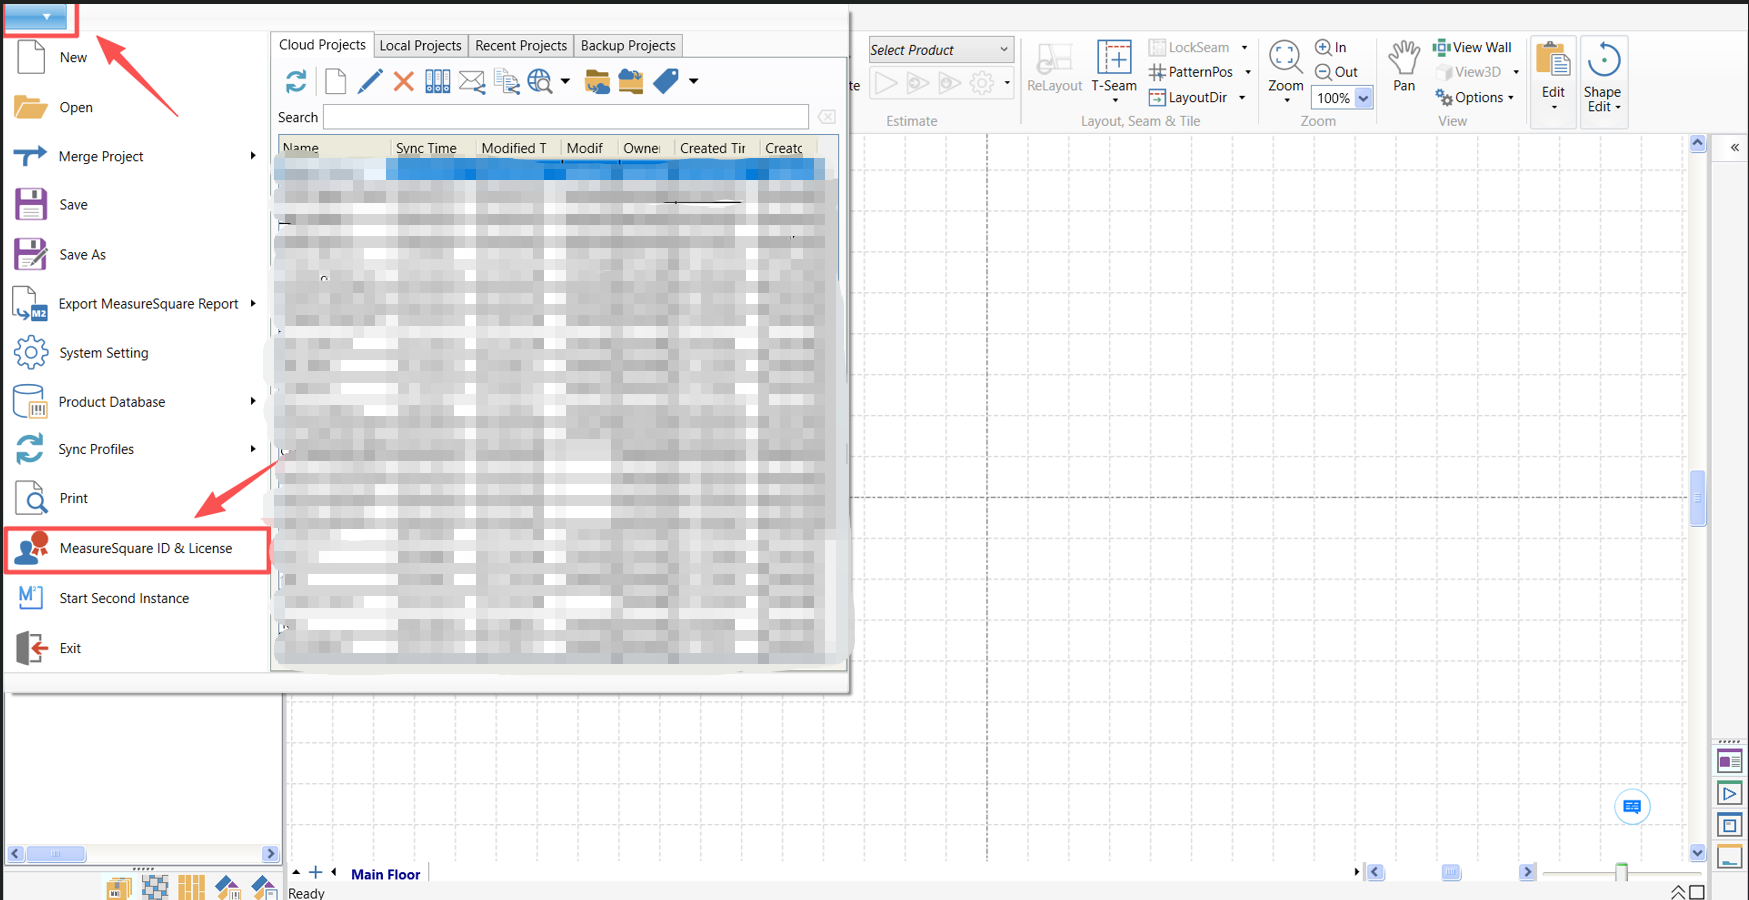Click the blue binders archive icon

(437, 81)
